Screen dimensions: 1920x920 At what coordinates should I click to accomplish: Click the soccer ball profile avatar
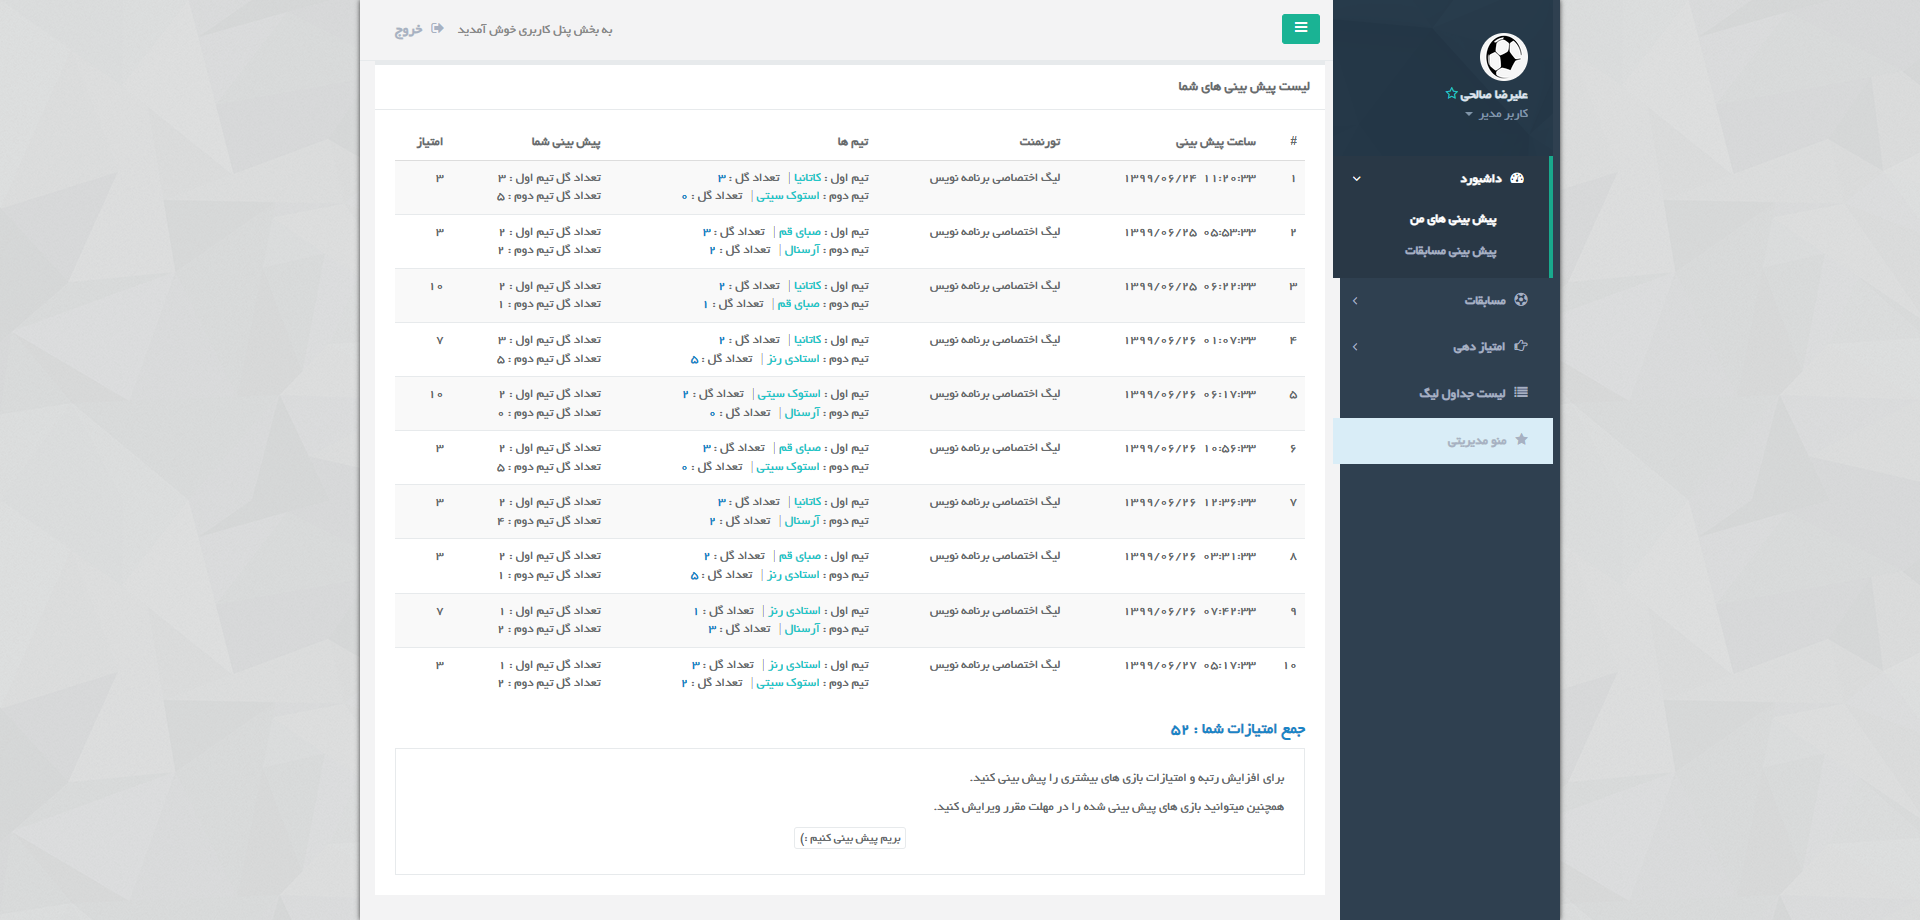point(1503,57)
